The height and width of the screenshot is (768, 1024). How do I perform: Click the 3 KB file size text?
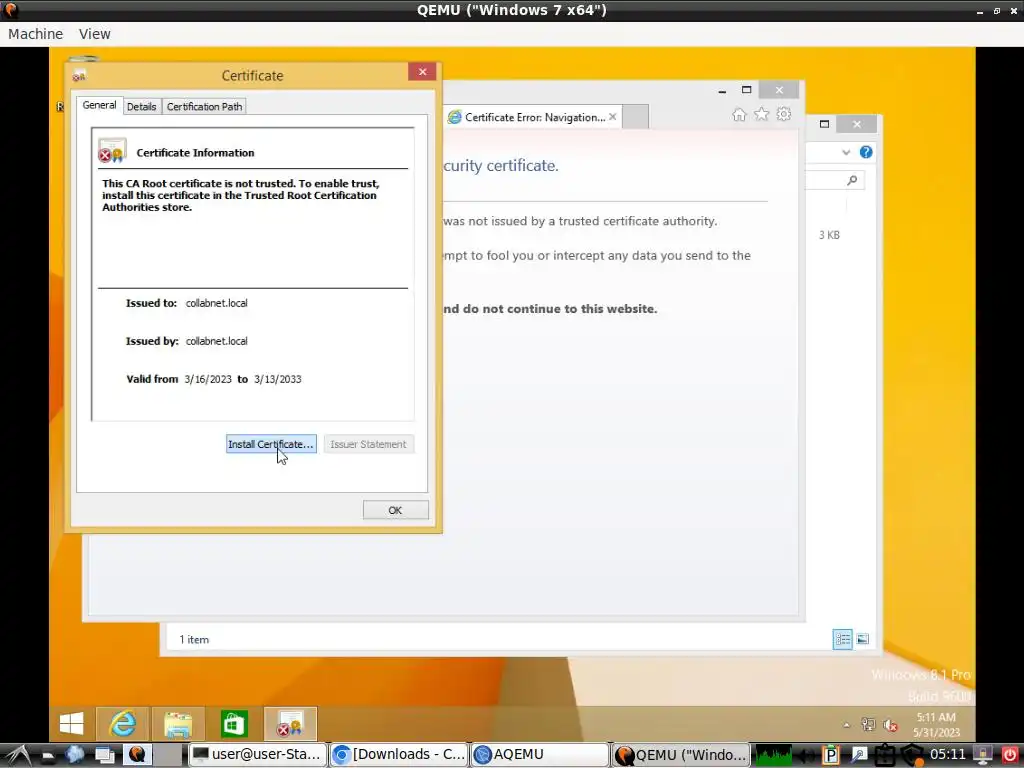tap(829, 235)
